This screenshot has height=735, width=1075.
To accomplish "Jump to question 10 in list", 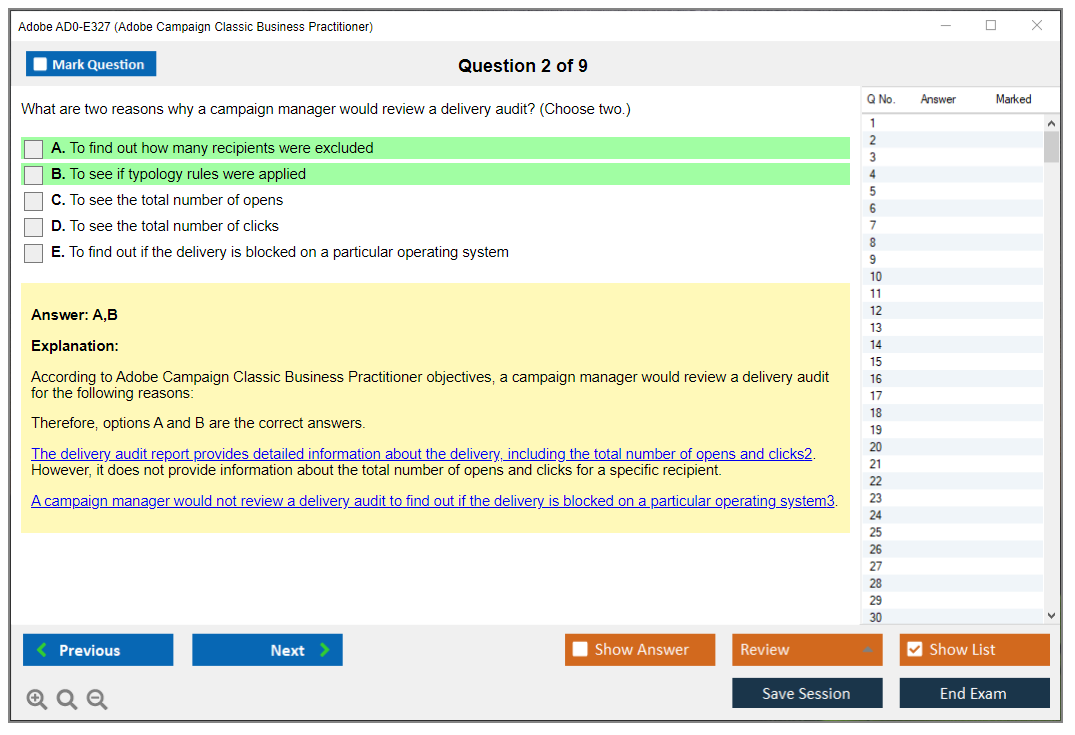I will pyautogui.click(x=876, y=277).
